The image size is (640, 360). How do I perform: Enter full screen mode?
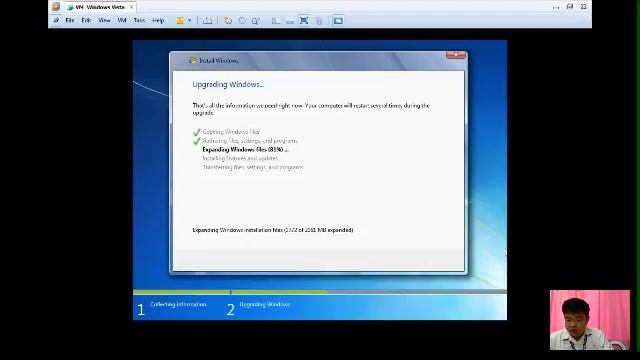click(x=304, y=20)
